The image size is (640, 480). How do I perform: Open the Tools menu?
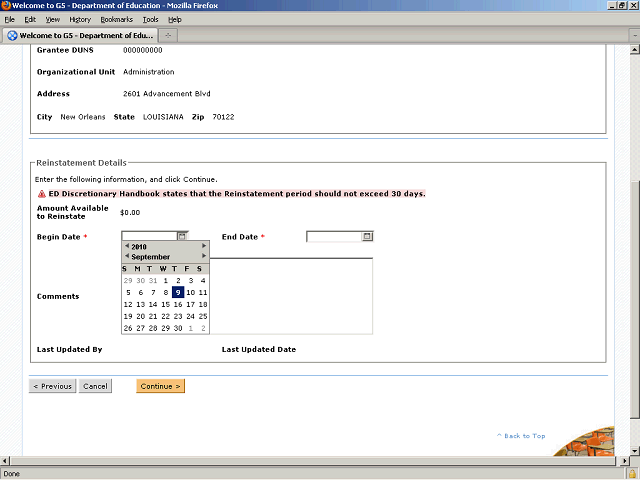click(150, 20)
